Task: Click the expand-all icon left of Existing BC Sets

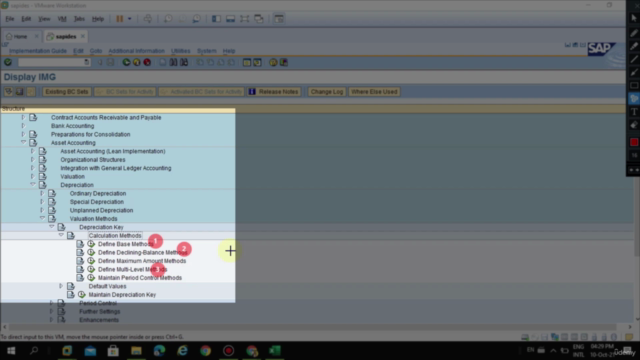Action: pyautogui.click(x=9, y=91)
